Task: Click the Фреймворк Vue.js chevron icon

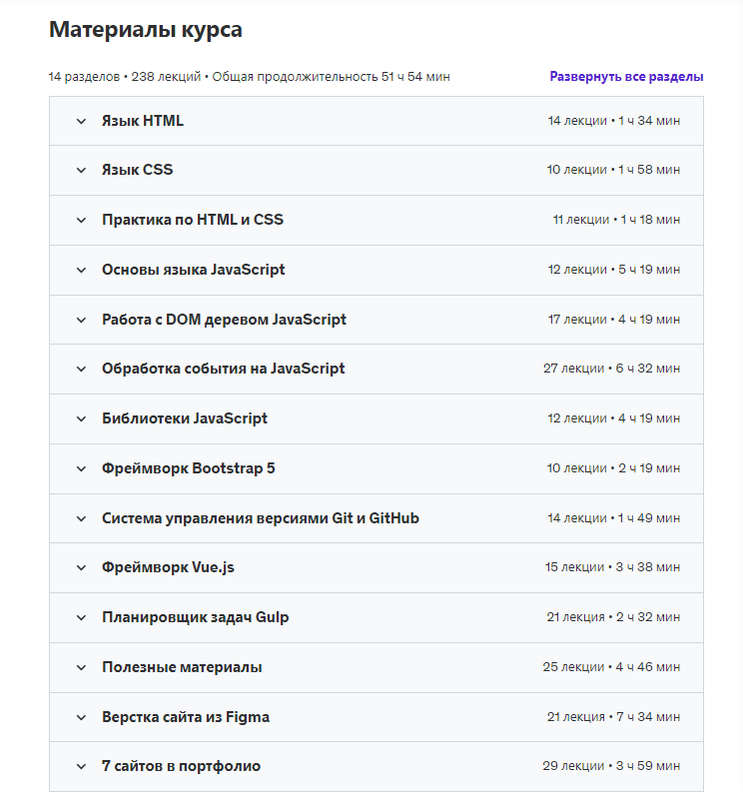Action: pos(82,568)
